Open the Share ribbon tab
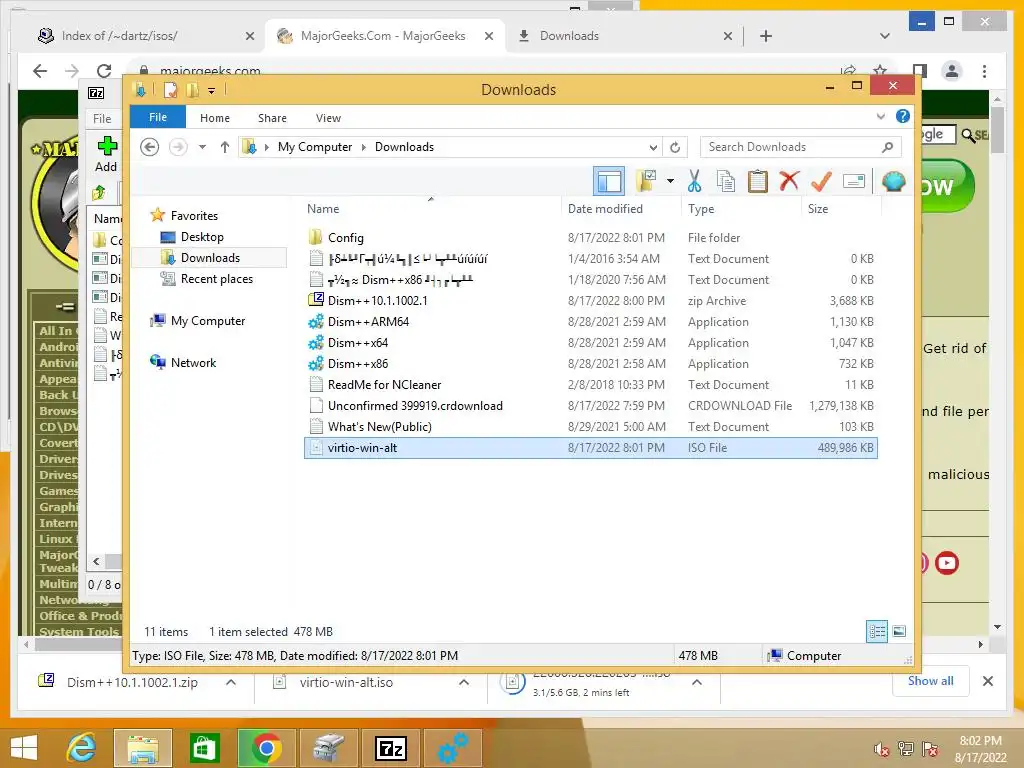Viewport: 1024px width, 768px height. [x=272, y=118]
